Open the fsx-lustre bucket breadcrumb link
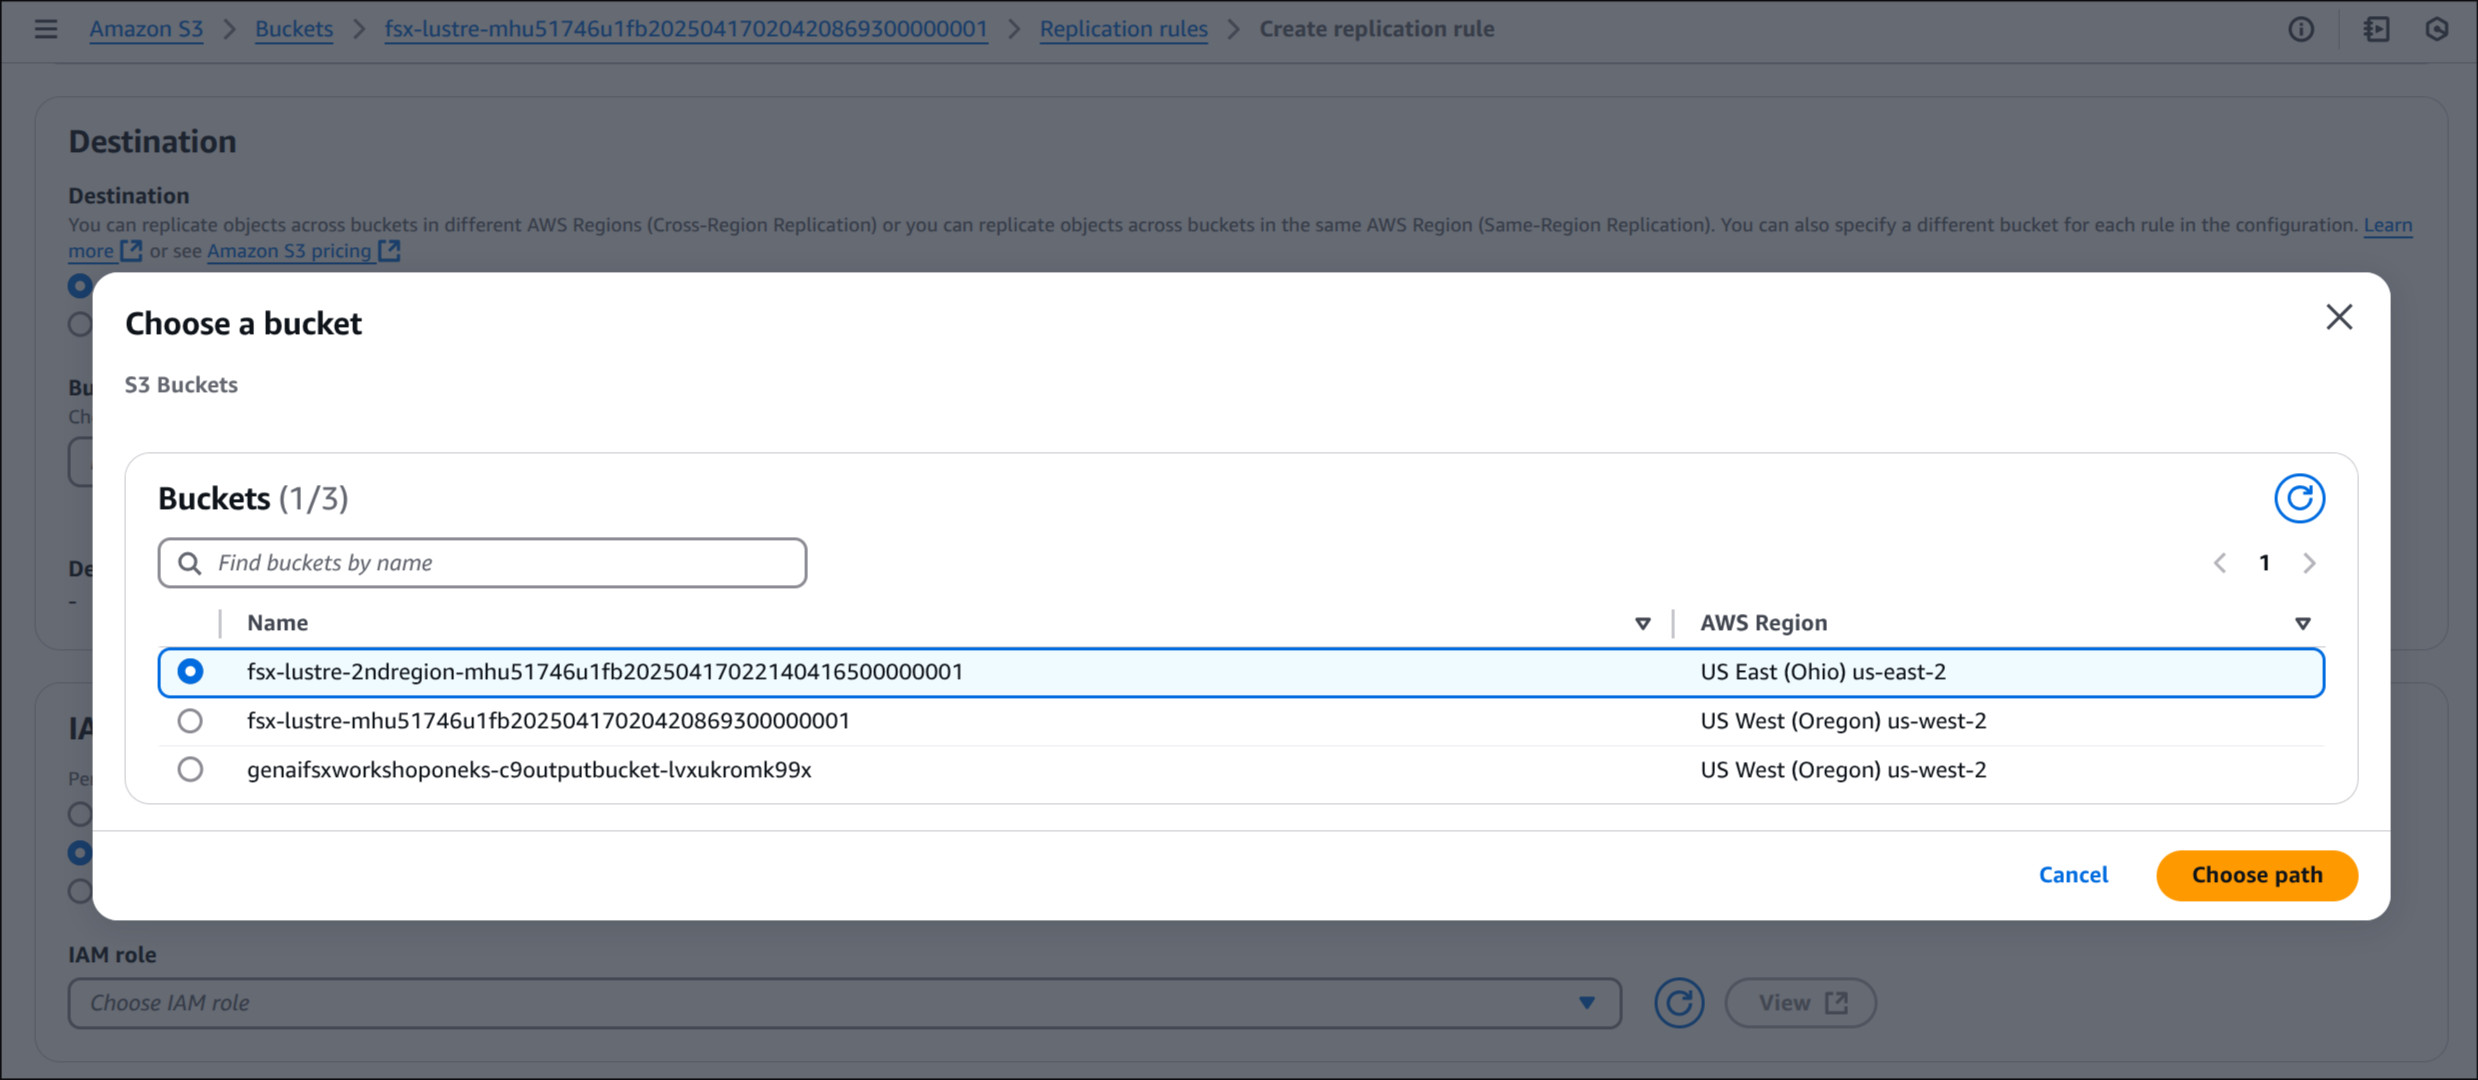The image size is (2478, 1080). 686,29
